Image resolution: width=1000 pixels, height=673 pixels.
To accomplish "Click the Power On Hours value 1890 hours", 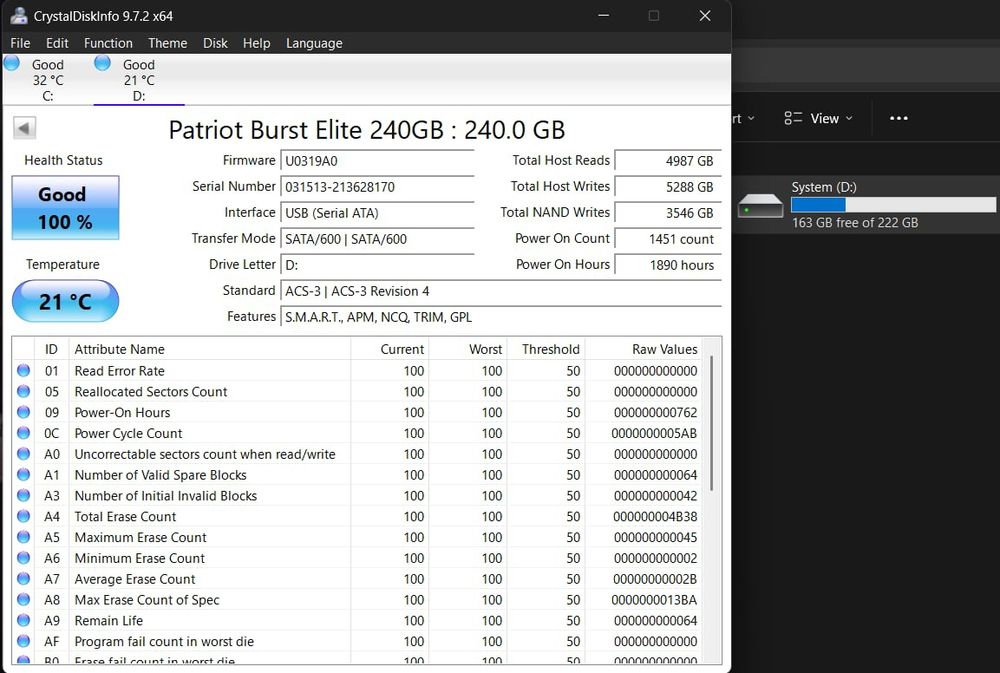I will pos(668,265).
